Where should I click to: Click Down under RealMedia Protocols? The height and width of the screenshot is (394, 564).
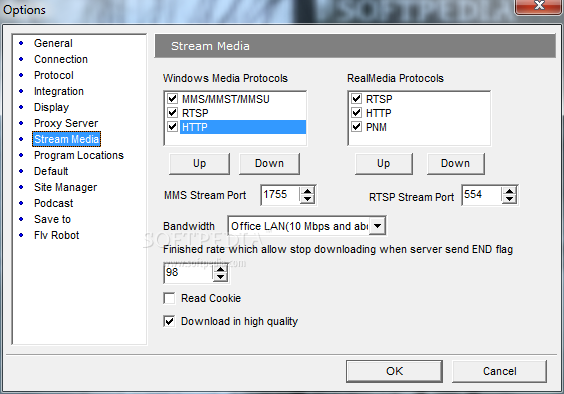pyautogui.click(x=455, y=164)
